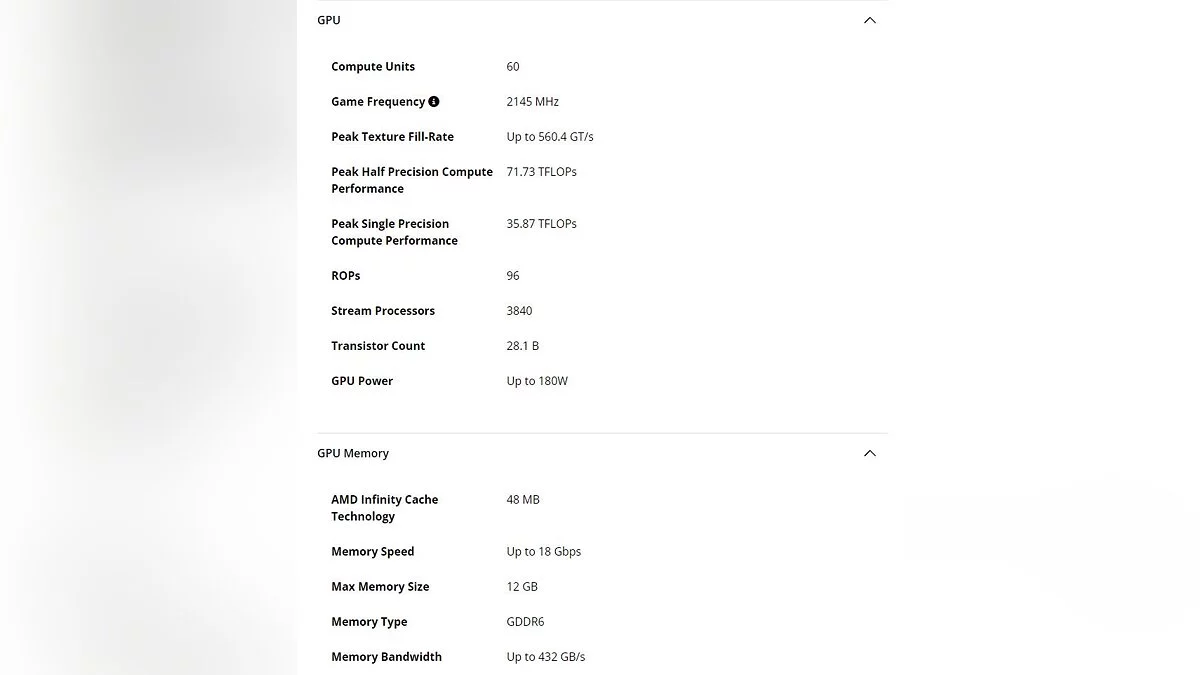This screenshot has width=1200, height=675.
Task: Click the GPU Memory section heading
Action: pyautogui.click(x=353, y=453)
